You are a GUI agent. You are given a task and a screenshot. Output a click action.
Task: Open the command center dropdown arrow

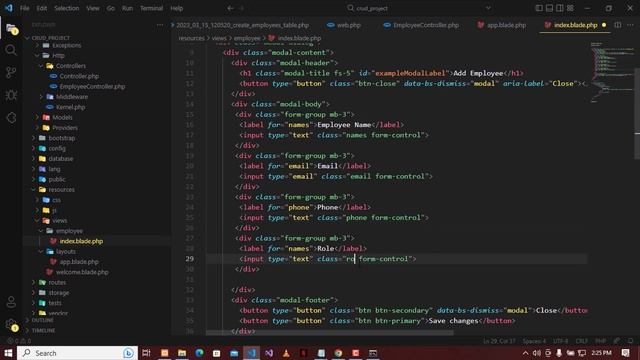pyautogui.click(x=488, y=8)
